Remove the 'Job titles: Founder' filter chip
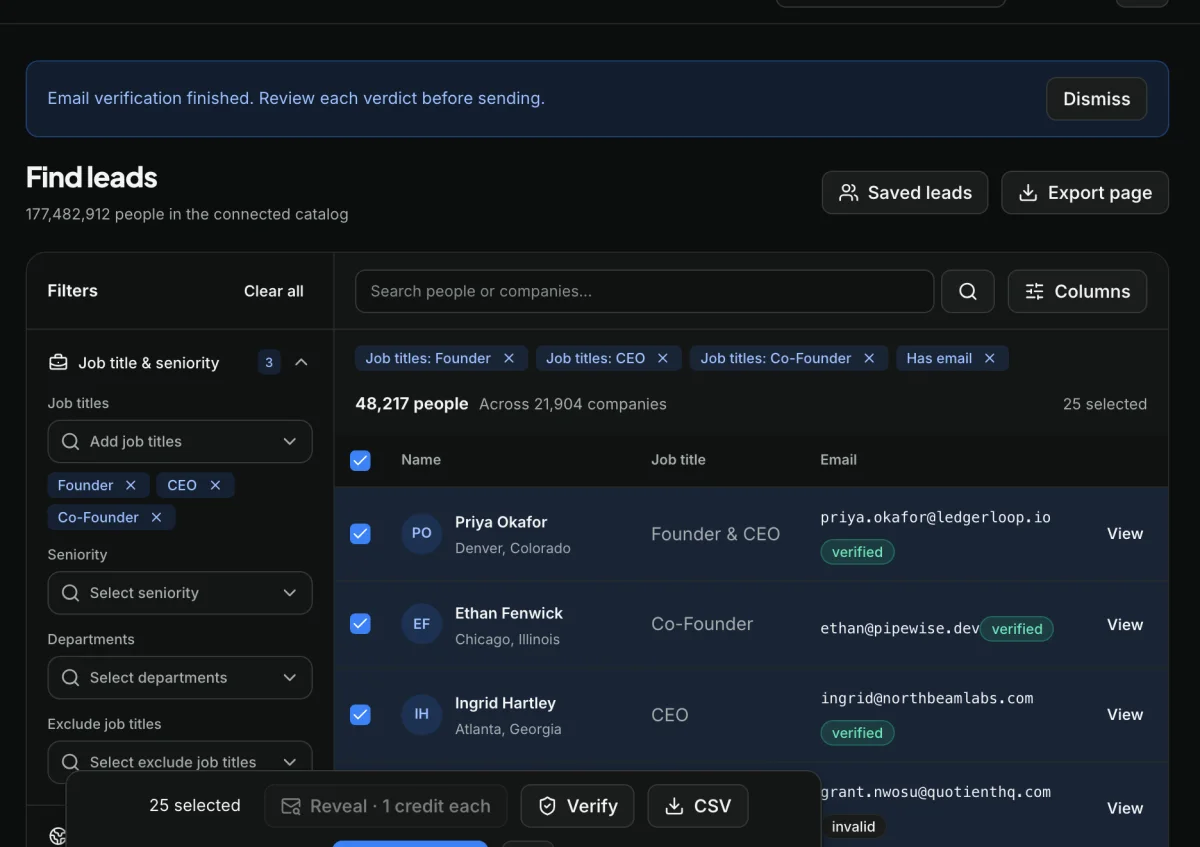 coord(509,358)
